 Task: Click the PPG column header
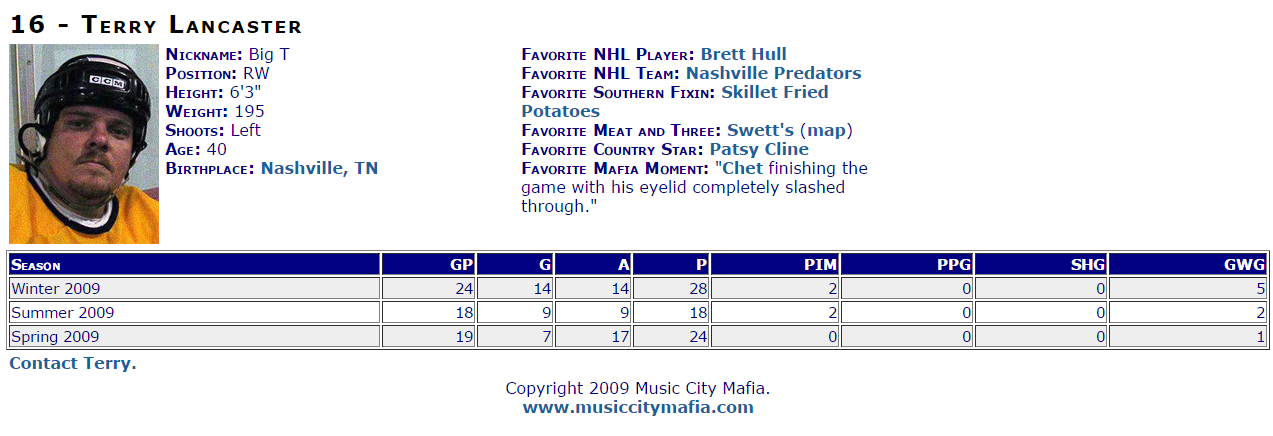tap(907, 264)
